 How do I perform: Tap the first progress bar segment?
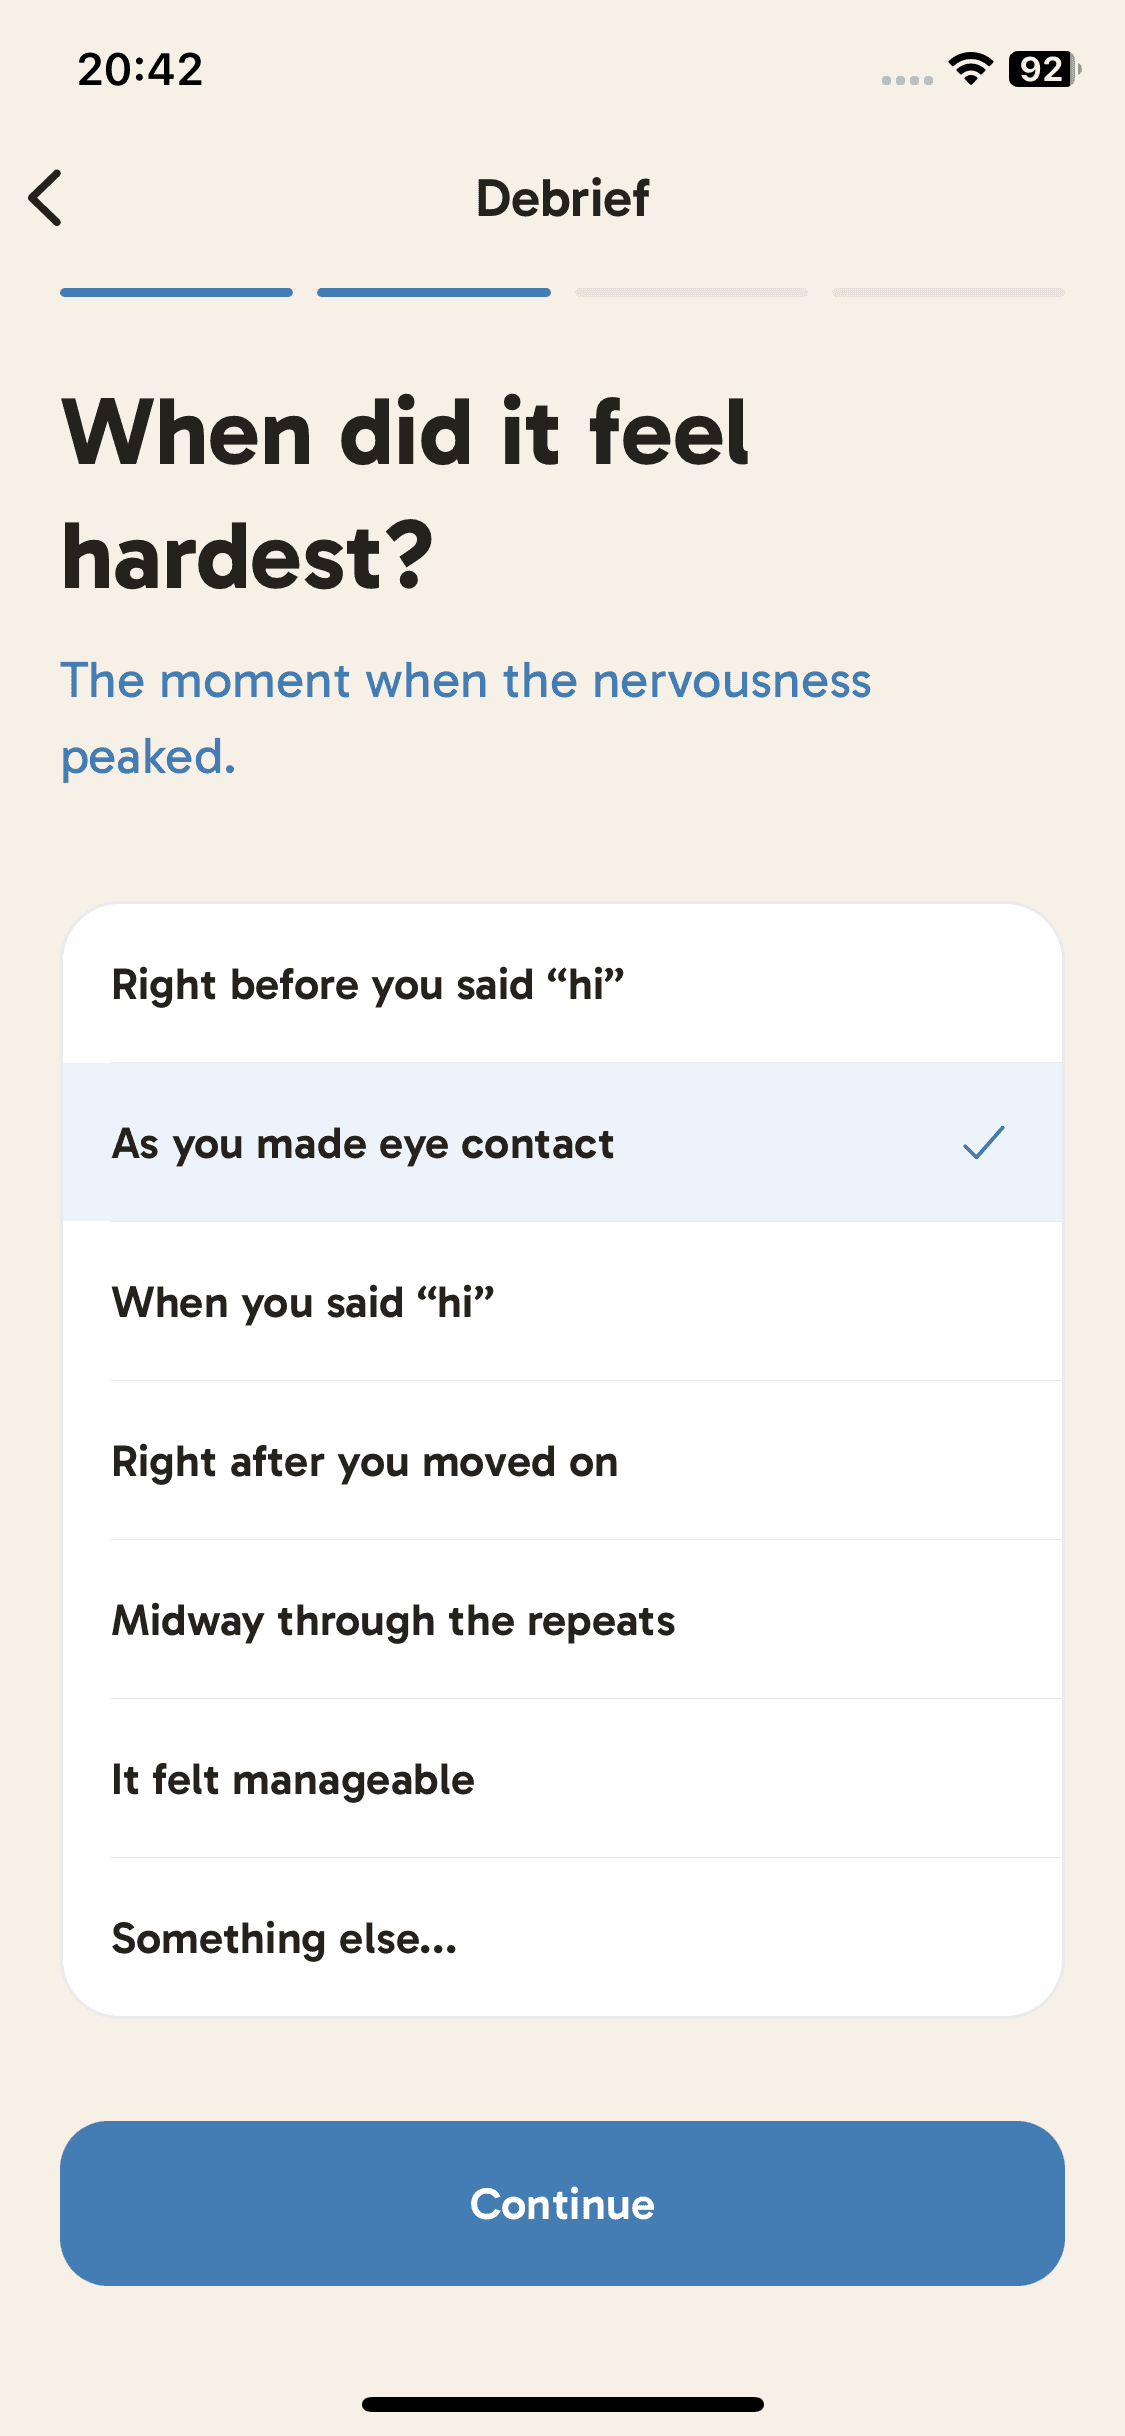point(176,292)
